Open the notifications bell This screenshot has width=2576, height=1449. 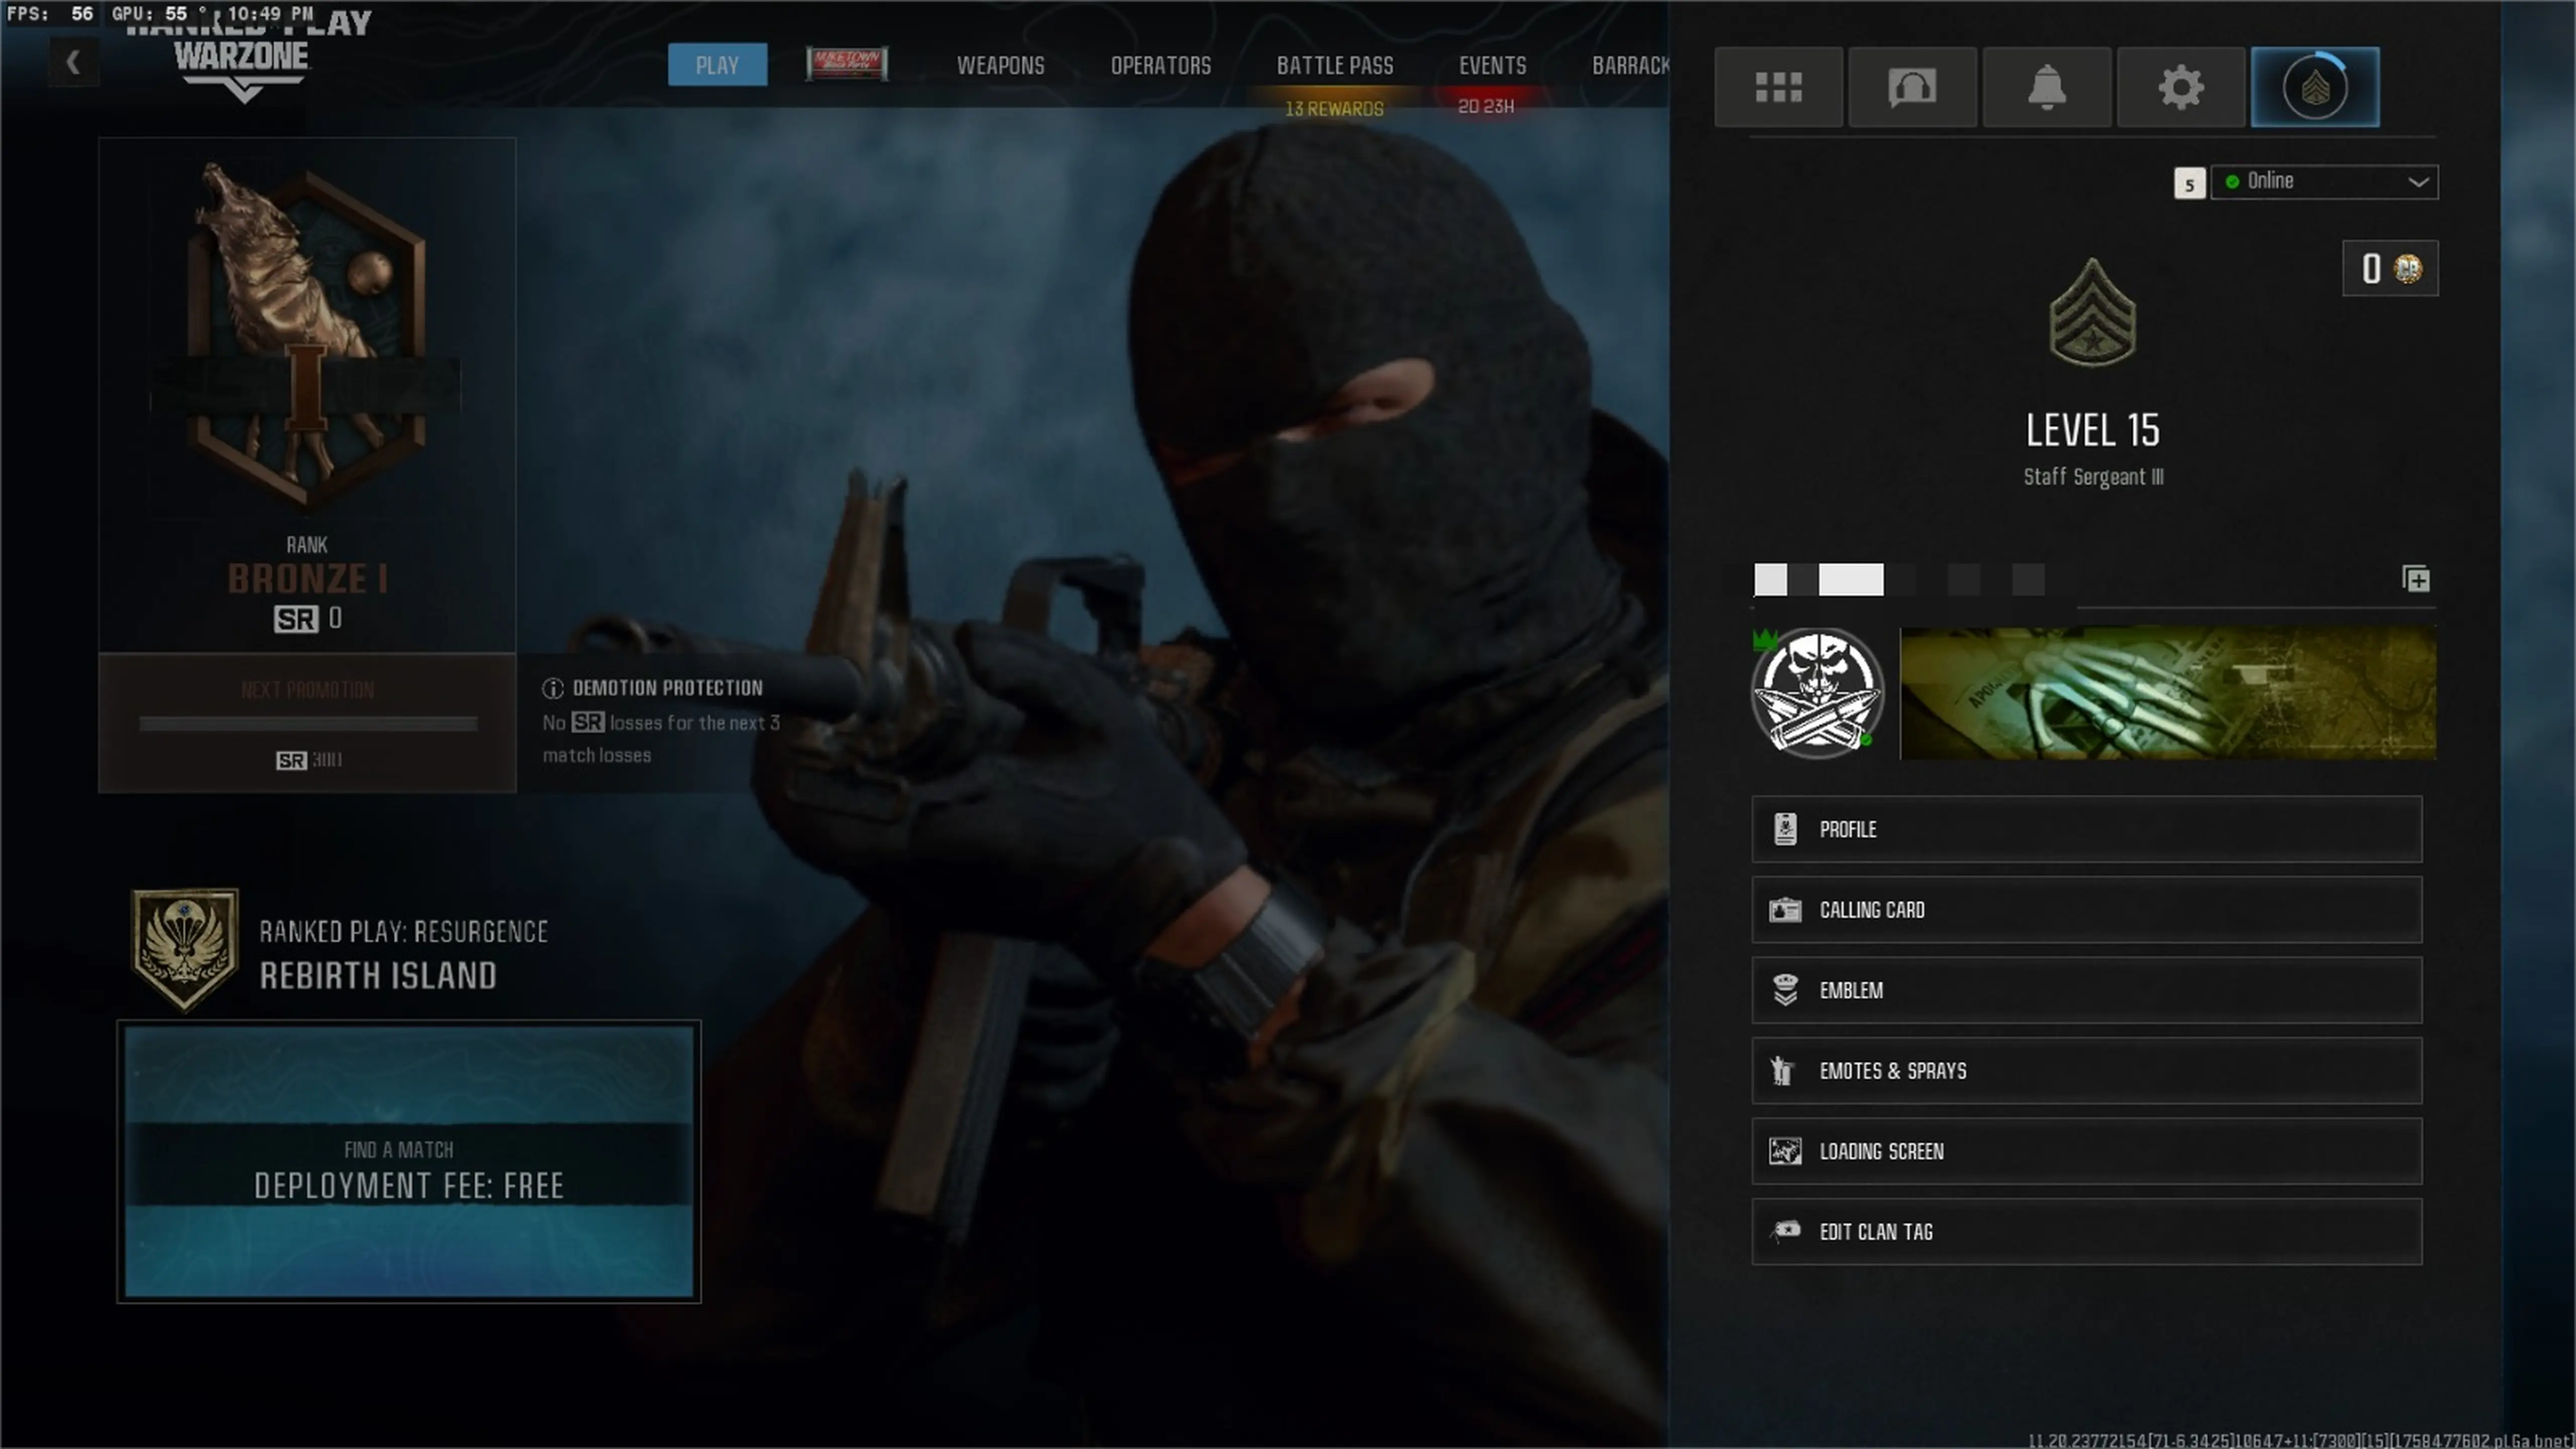tap(2046, 87)
